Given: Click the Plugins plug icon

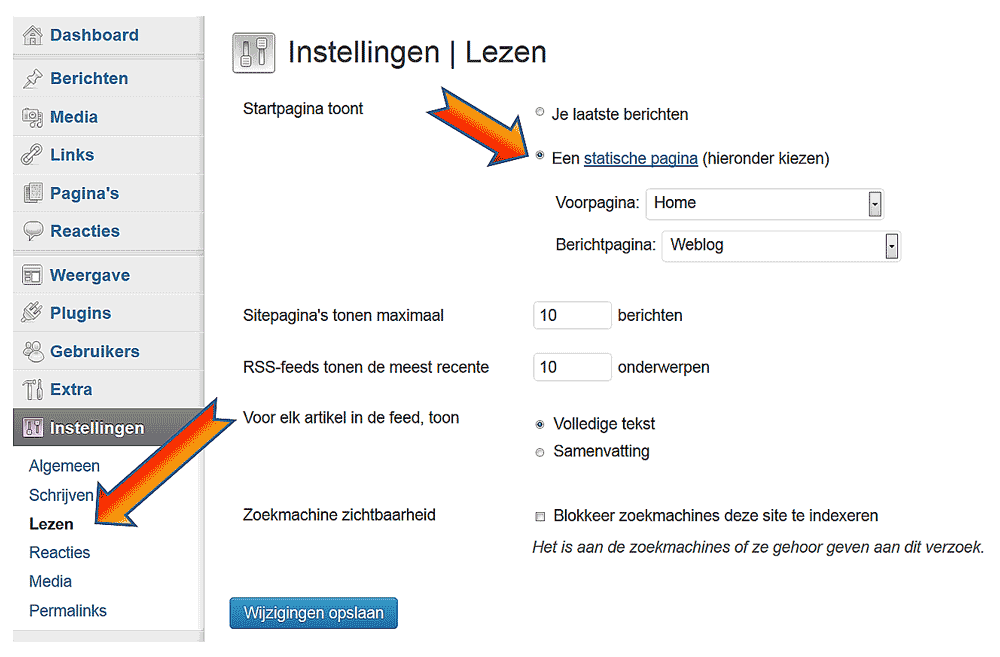Looking at the screenshot, I should 33,313.
